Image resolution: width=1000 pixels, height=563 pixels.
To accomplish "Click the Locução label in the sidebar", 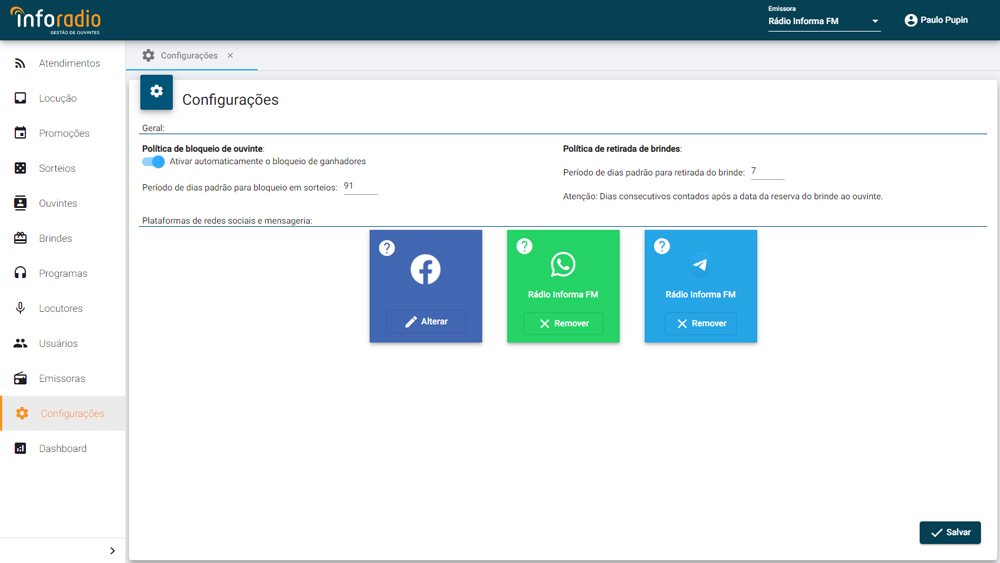I will [58, 98].
